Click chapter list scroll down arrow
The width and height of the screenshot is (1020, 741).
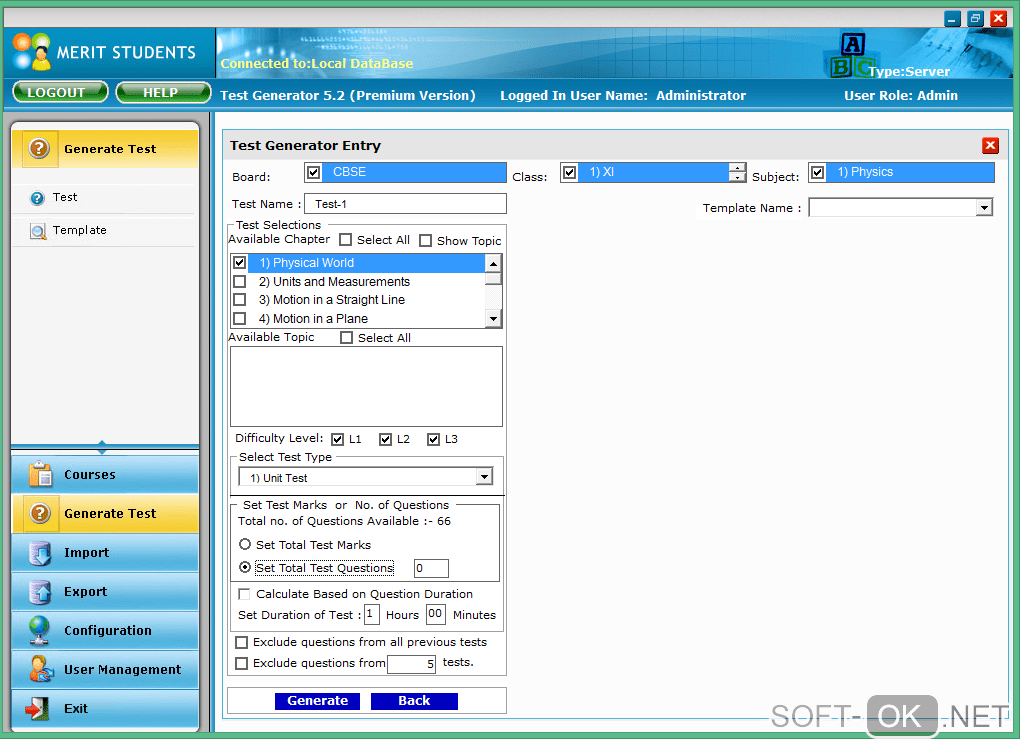[493, 319]
